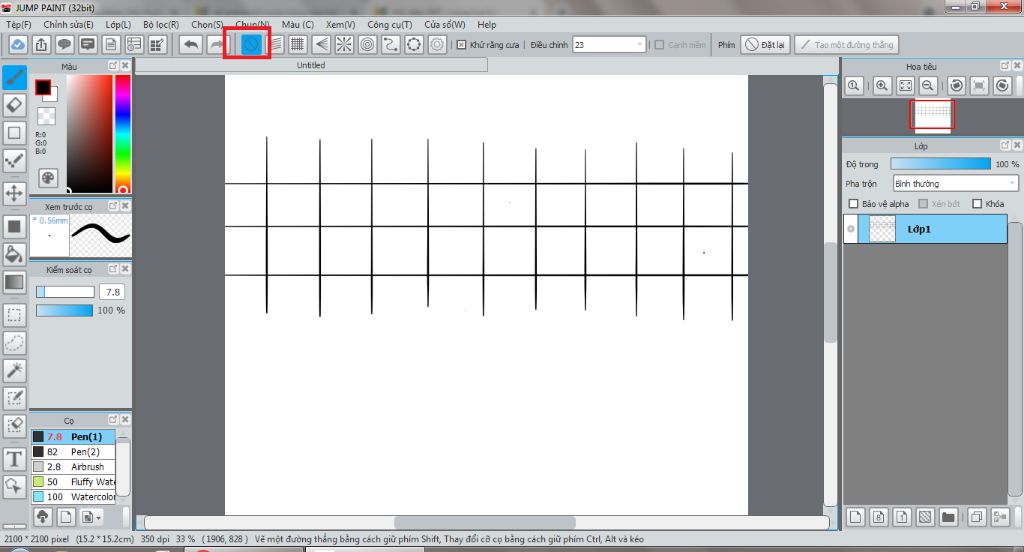Hide Lớp1 layer visibility dot
The height and width of the screenshot is (552, 1024).
pyautogui.click(x=850, y=229)
